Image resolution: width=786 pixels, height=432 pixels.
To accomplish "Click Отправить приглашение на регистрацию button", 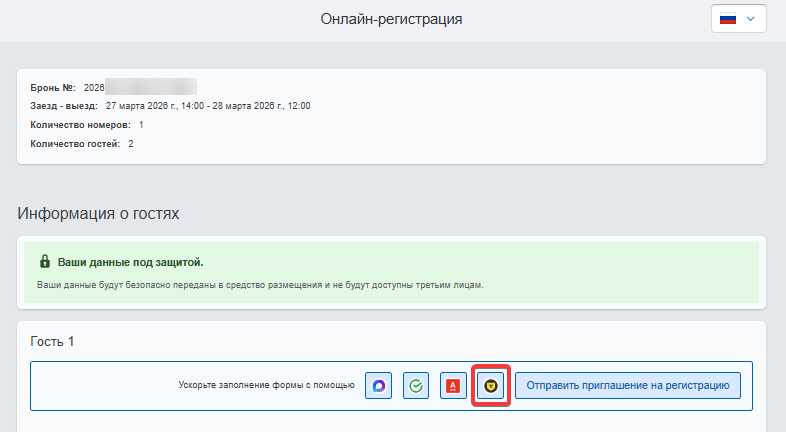I will click(628, 385).
